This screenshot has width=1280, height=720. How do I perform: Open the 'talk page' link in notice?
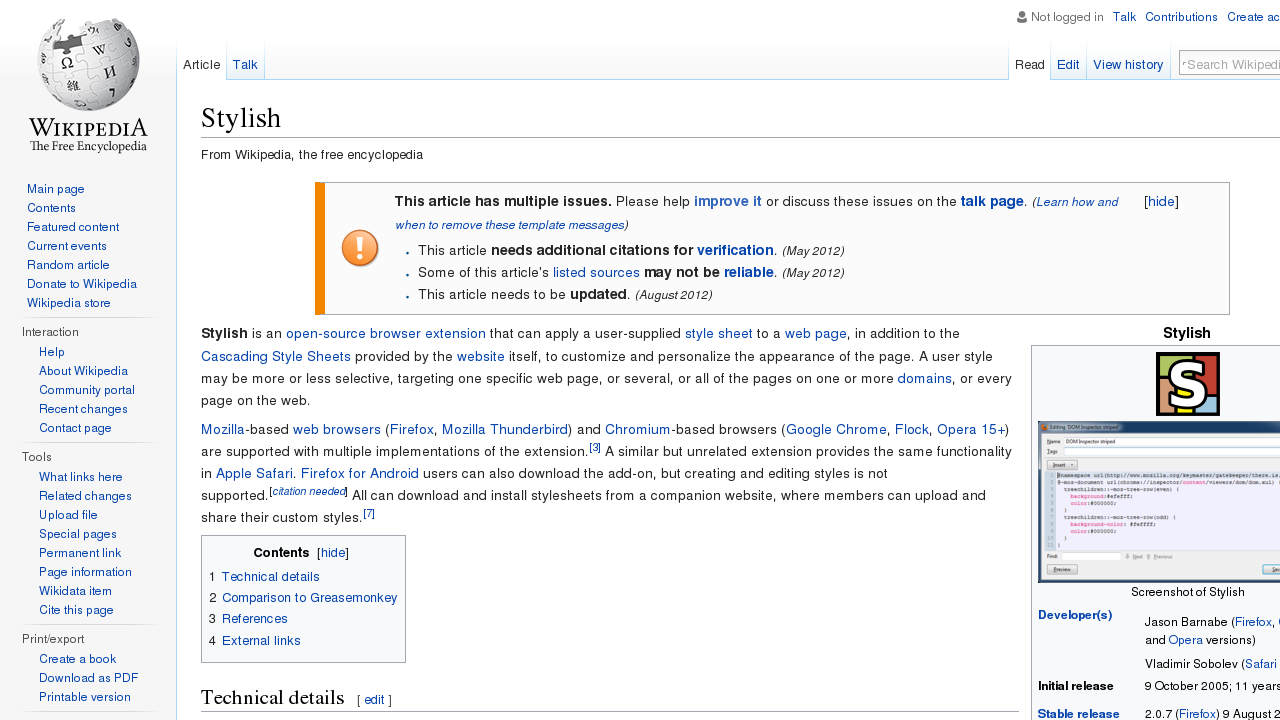[x=992, y=202]
